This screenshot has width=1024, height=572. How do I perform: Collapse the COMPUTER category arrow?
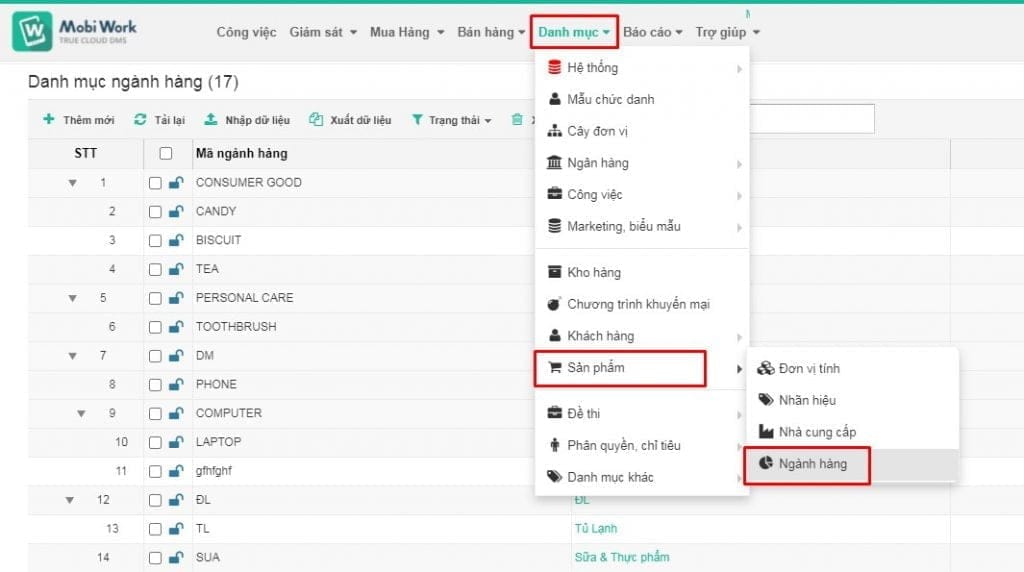82,413
